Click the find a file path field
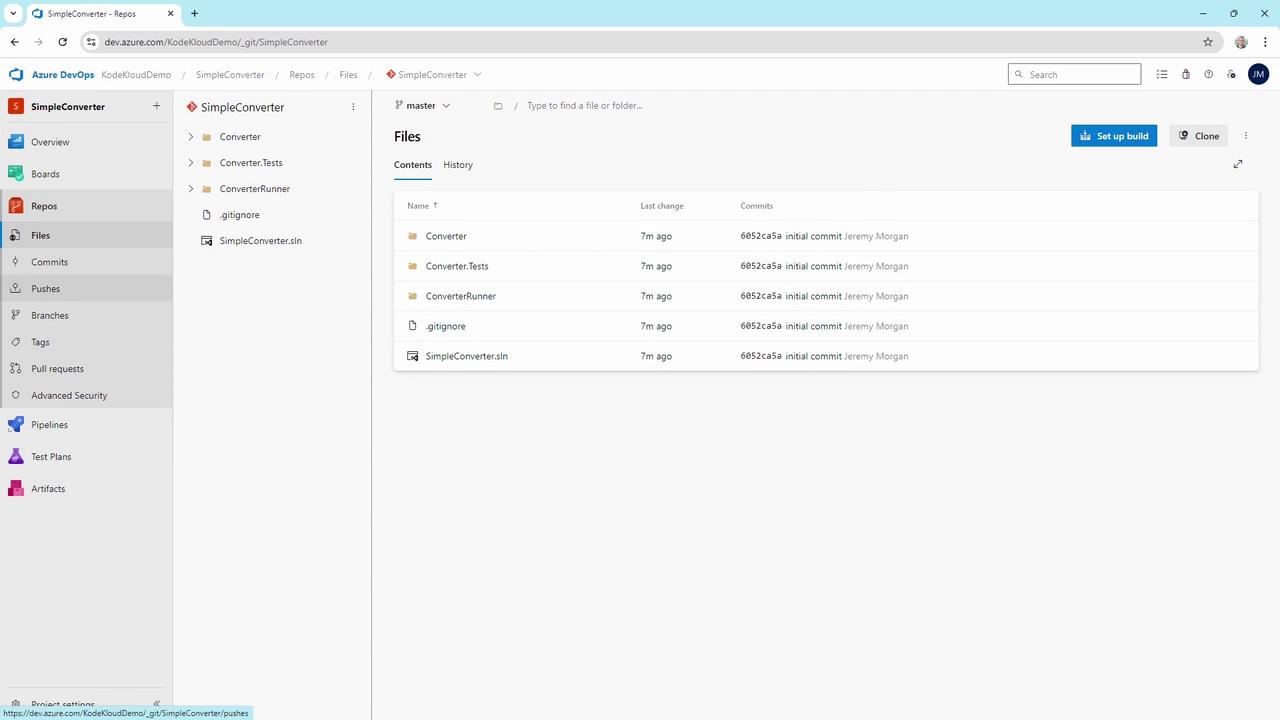This screenshot has width=1280, height=720. click(640, 105)
